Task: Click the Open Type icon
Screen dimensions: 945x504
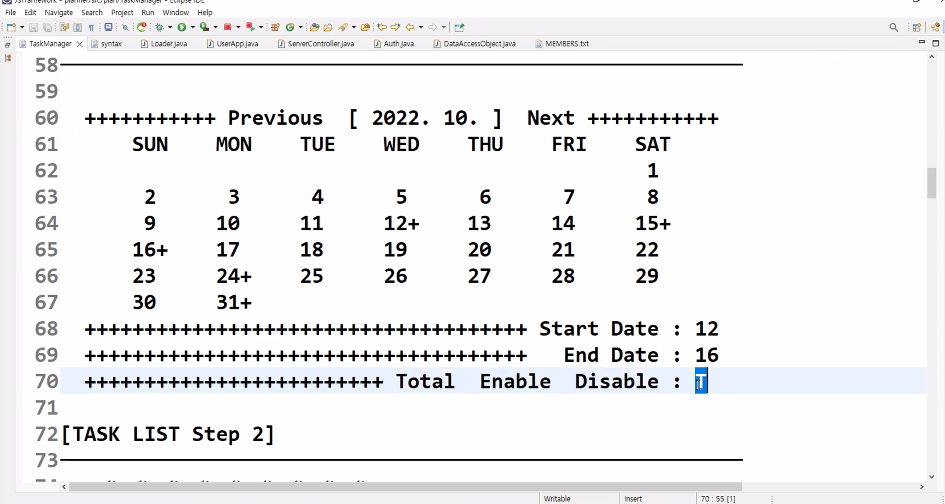Action: (314, 27)
